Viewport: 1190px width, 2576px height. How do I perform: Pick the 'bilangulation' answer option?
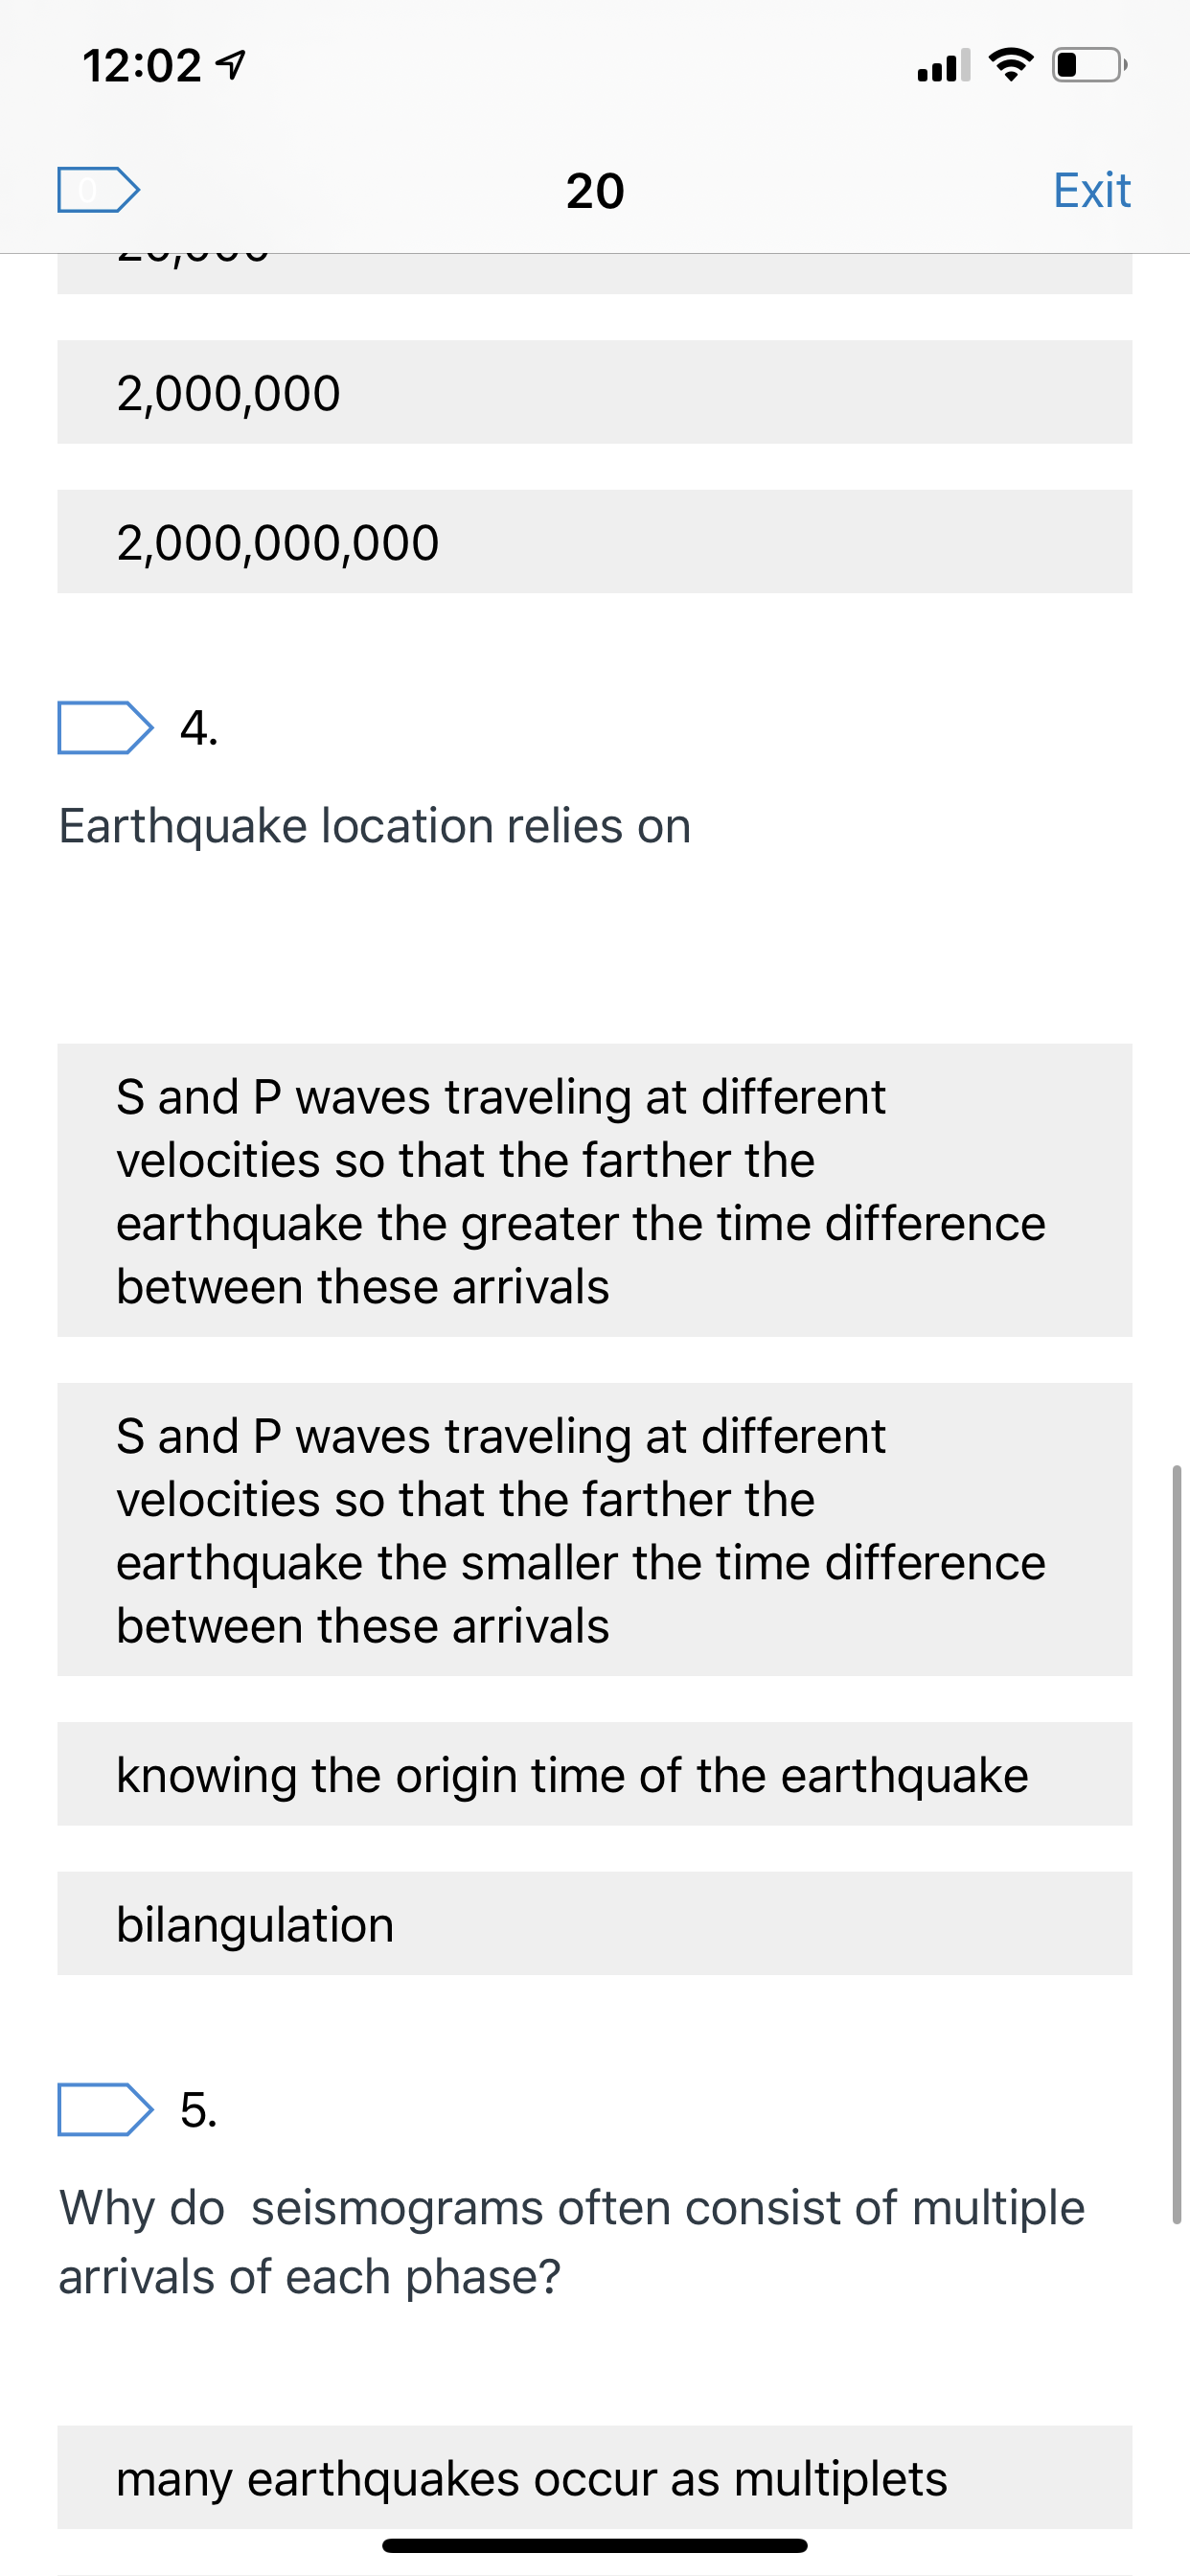point(594,1923)
